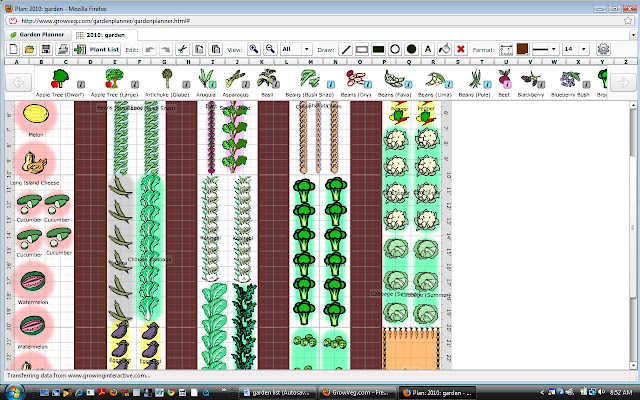The height and width of the screenshot is (400, 640).
Task: Delete selection with the red X
Action: pos(461,49)
